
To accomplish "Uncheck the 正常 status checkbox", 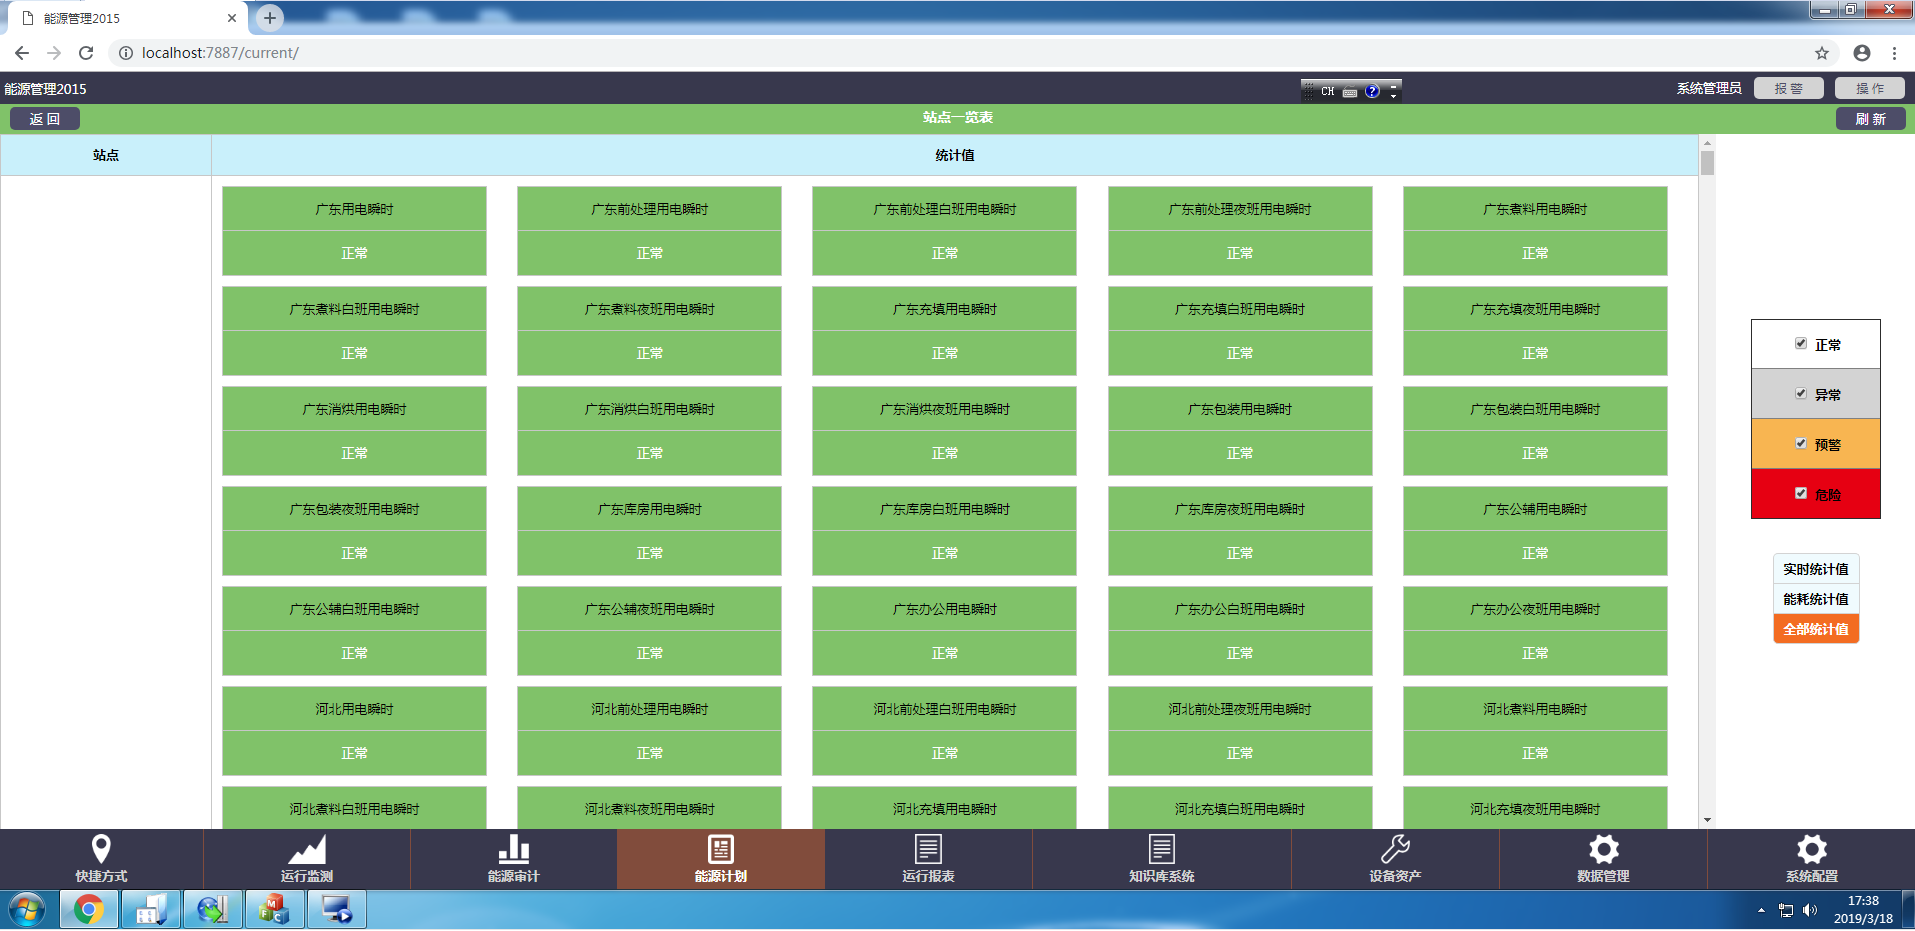I will click(x=1801, y=344).
